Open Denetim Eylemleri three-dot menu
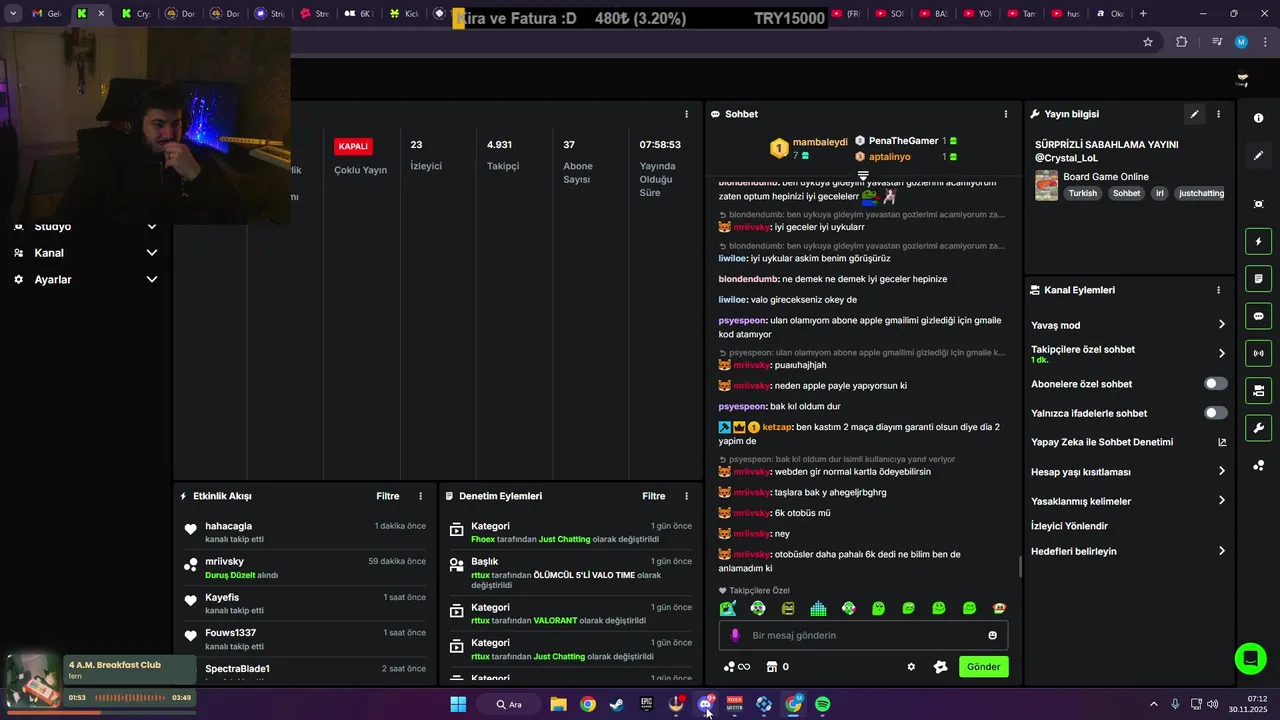This screenshot has height=720, width=1280. tap(686, 496)
